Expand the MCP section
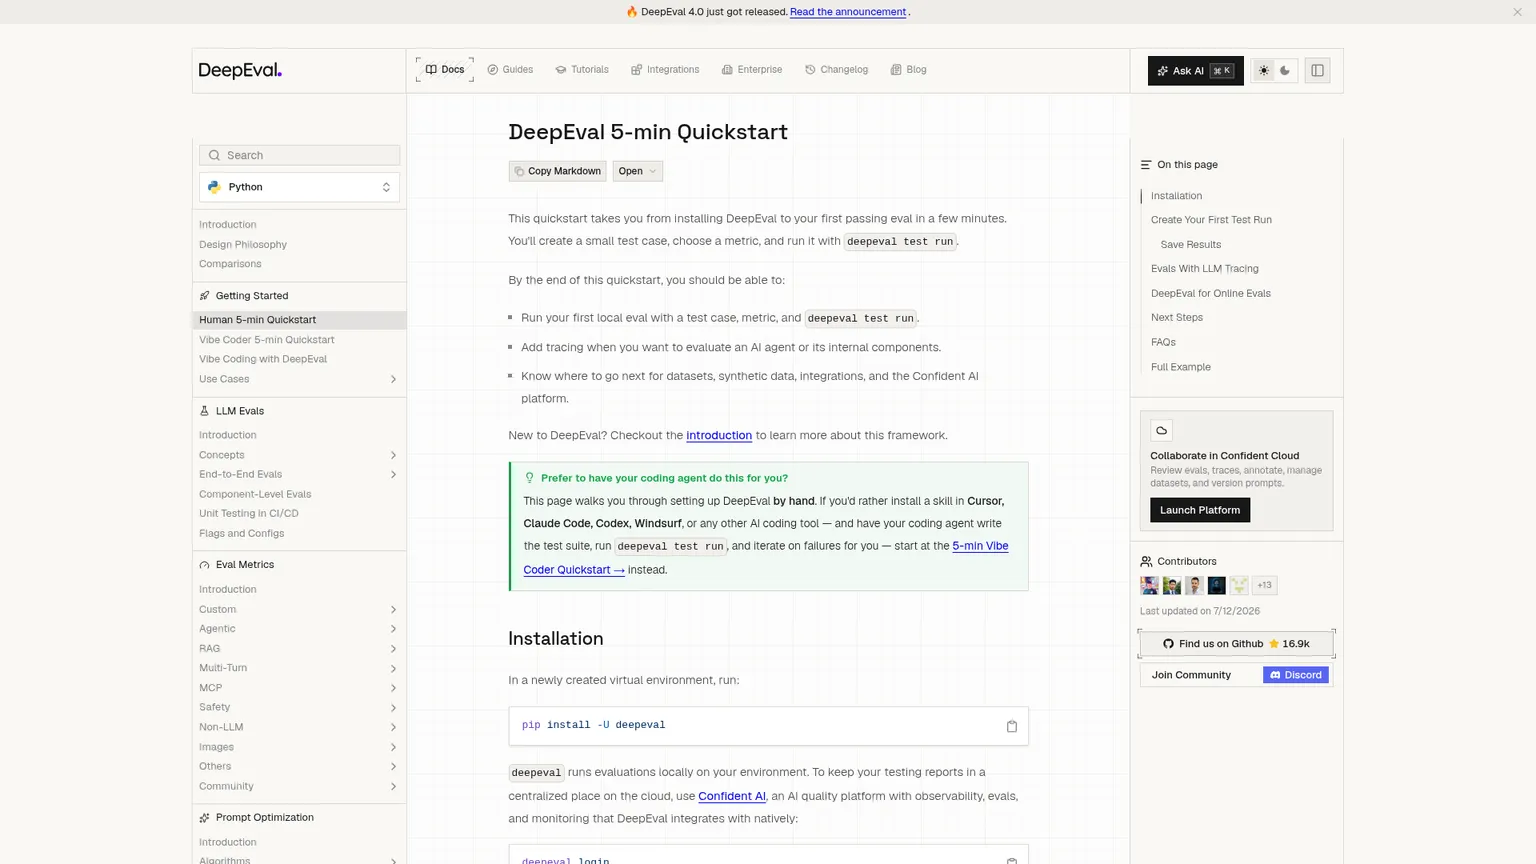This screenshot has height=864, width=1536. tap(393, 688)
